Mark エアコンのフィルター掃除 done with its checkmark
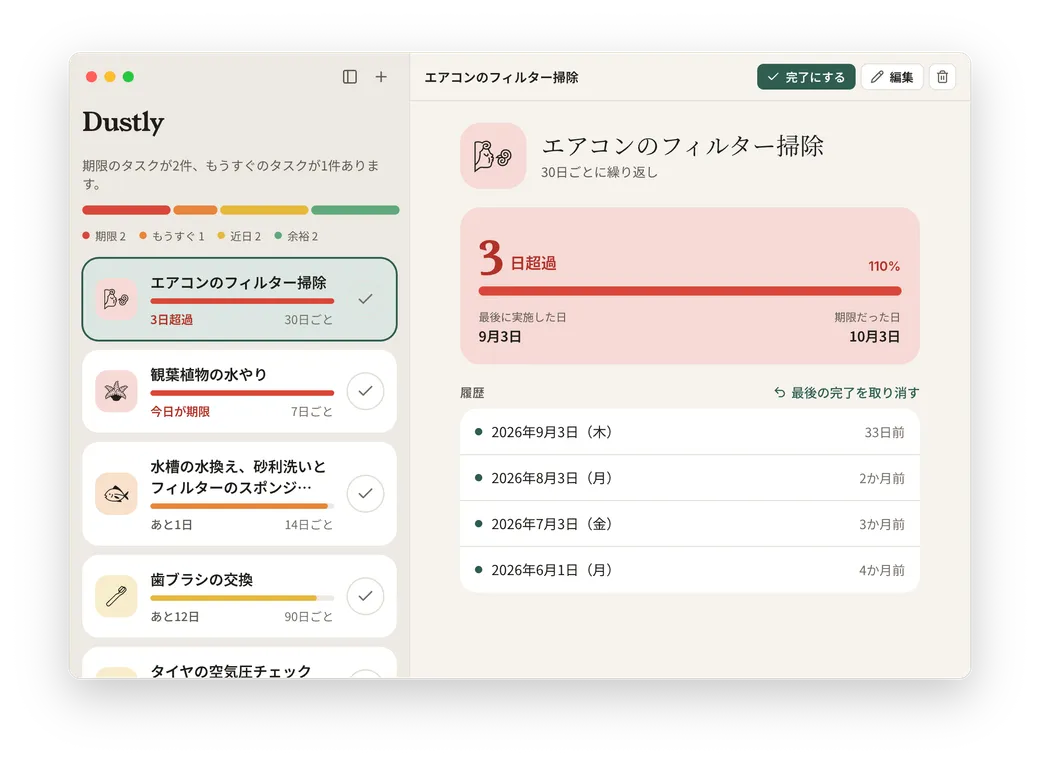Viewport: 1040px width, 764px height. tap(365, 299)
